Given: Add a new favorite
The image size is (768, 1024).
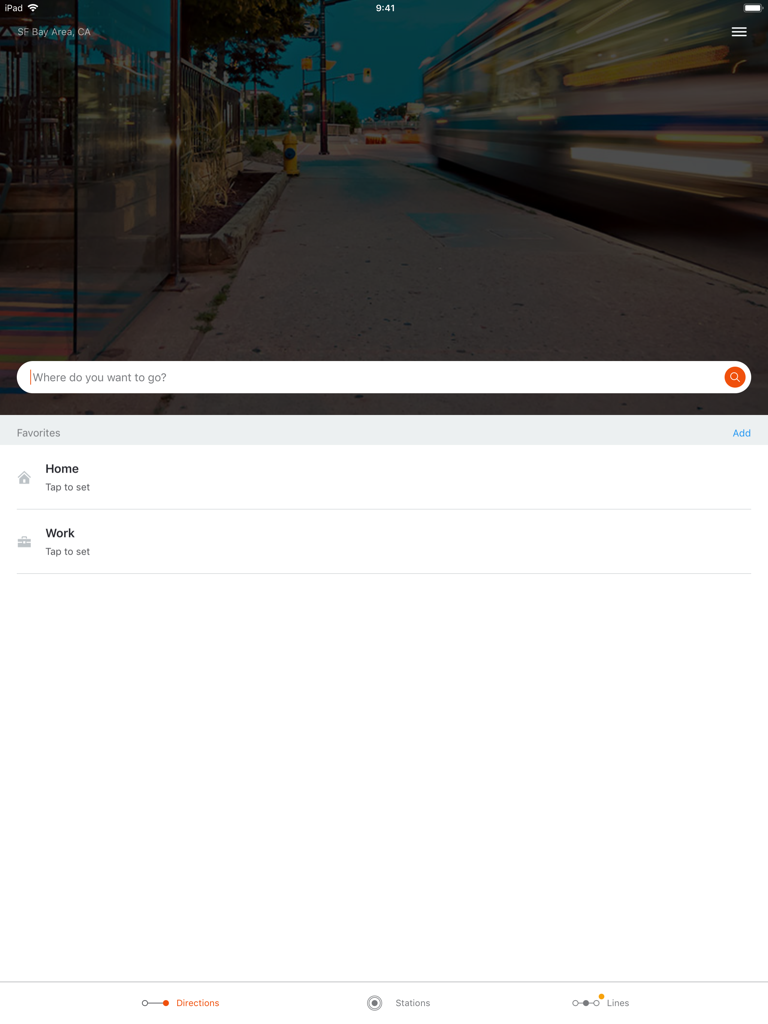Looking at the screenshot, I should [x=741, y=433].
